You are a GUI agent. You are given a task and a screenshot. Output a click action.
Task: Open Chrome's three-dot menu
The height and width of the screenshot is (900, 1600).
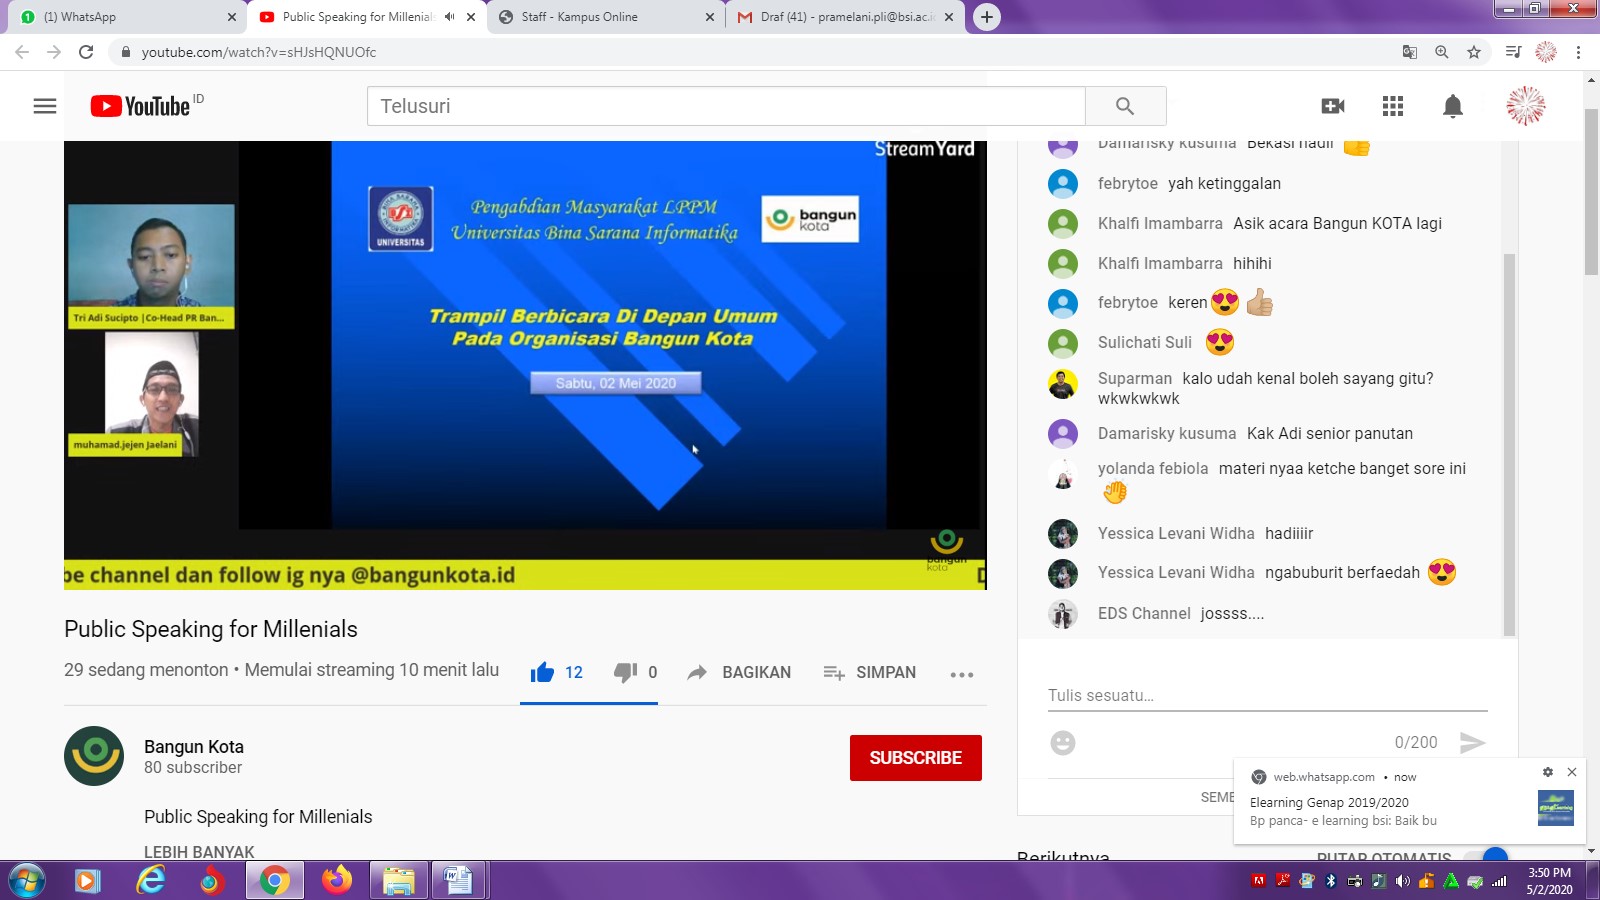click(x=1579, y=52)
